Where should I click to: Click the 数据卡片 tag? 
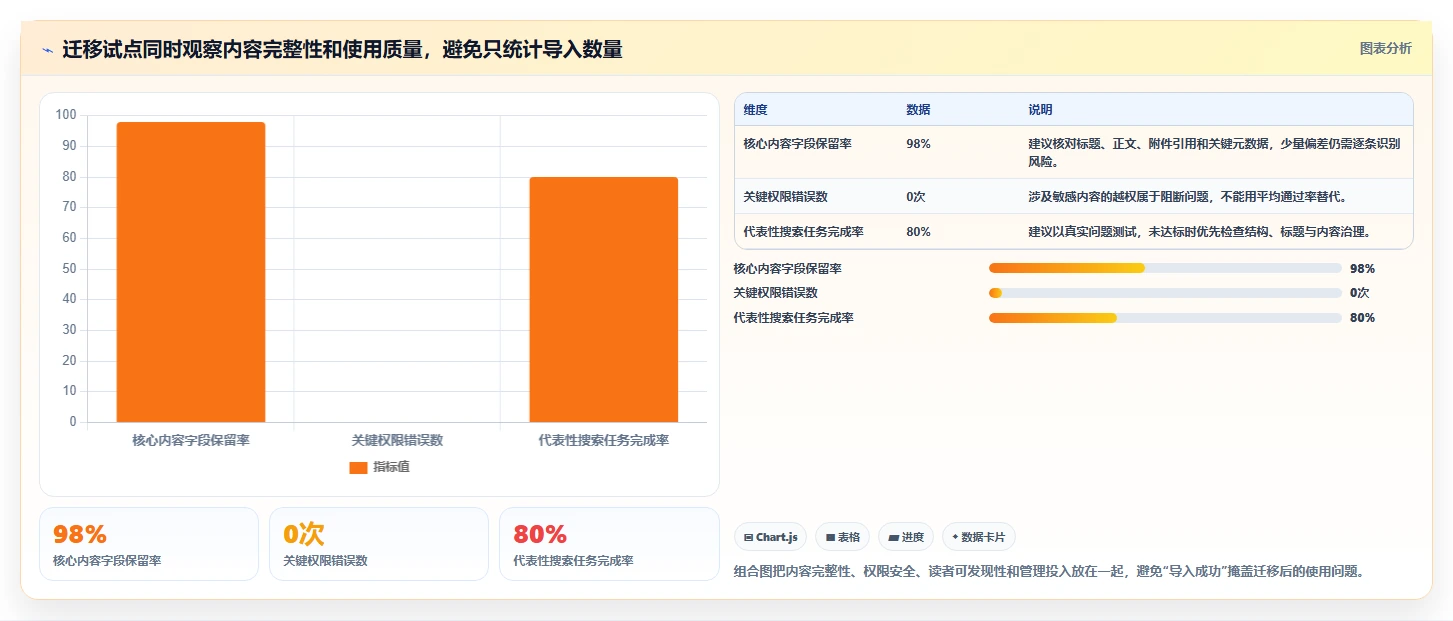pos(979,537)
